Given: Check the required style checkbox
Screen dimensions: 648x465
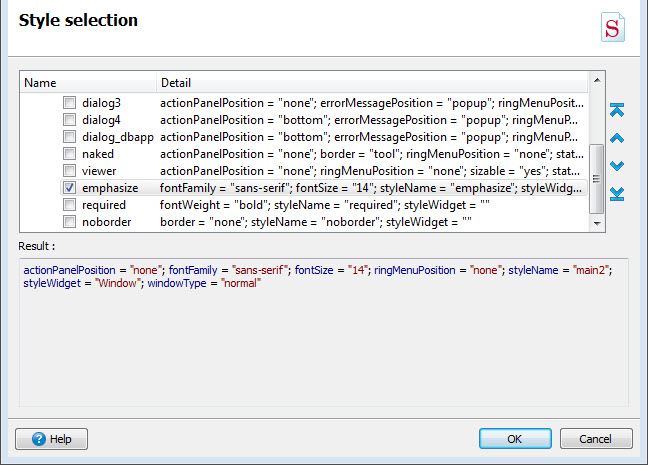Looking at the screenshot, I should [x=70, y=205].
